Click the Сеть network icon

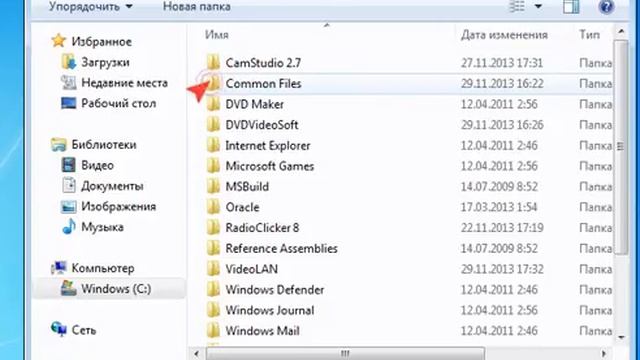coord(59,329)
